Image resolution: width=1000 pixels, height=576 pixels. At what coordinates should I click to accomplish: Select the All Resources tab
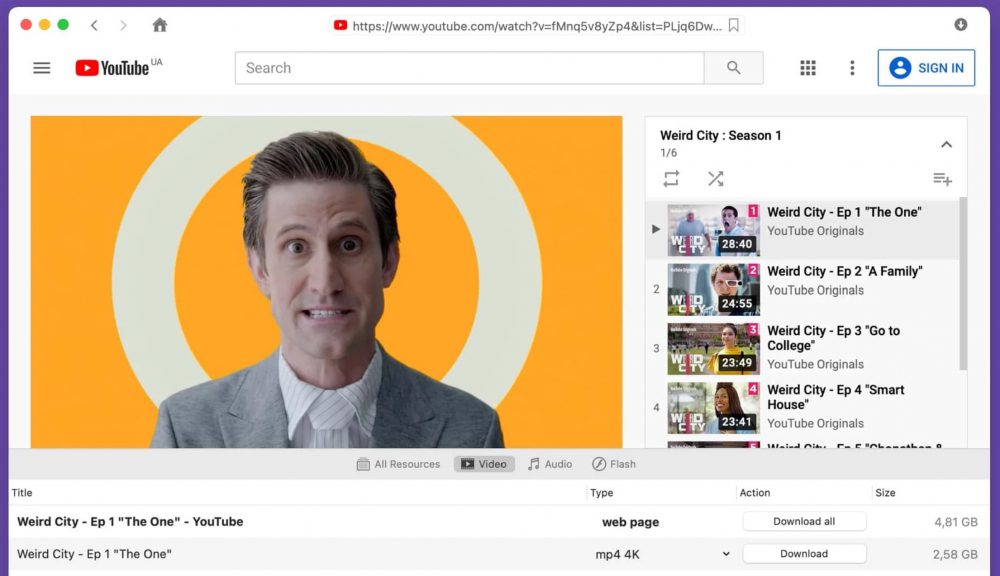[x=398, y=464]
